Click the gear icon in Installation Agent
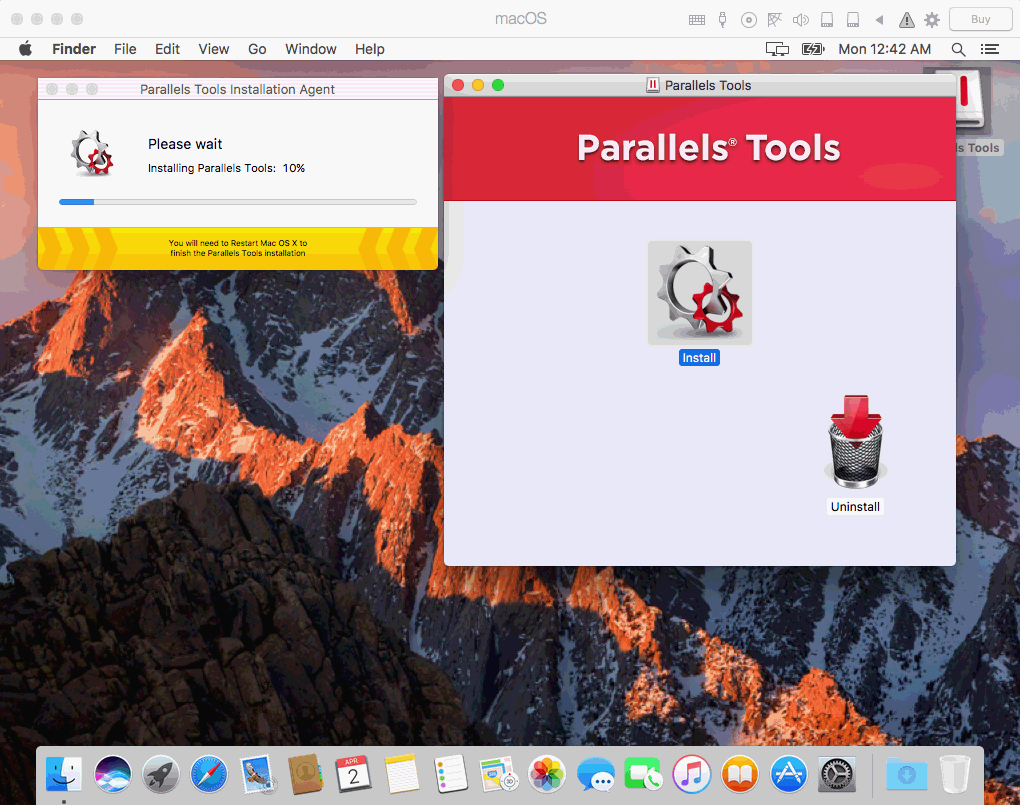Viewport: 1020px width, 805px height. click(x=92, y=154)
